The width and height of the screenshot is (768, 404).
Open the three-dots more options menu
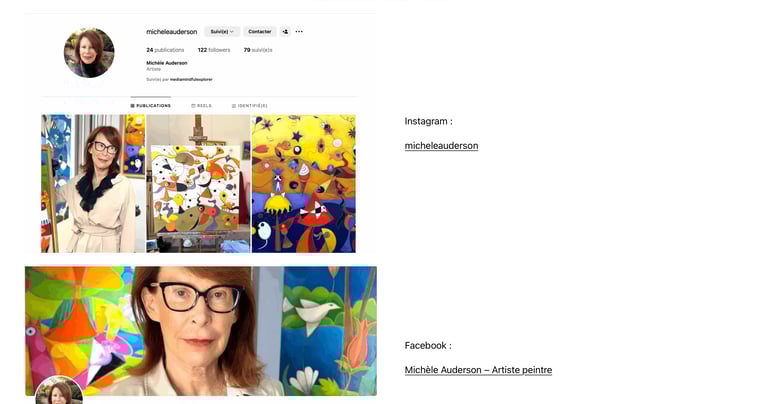pos(299,31)
